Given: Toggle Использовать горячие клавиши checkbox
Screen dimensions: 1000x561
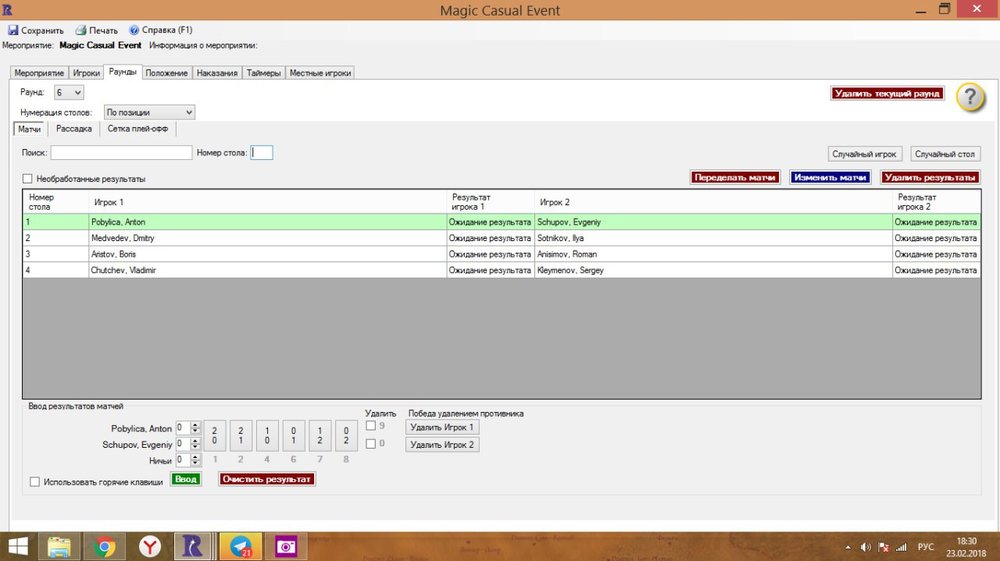Looking at the screenshot, I should [x=35, y=482].
